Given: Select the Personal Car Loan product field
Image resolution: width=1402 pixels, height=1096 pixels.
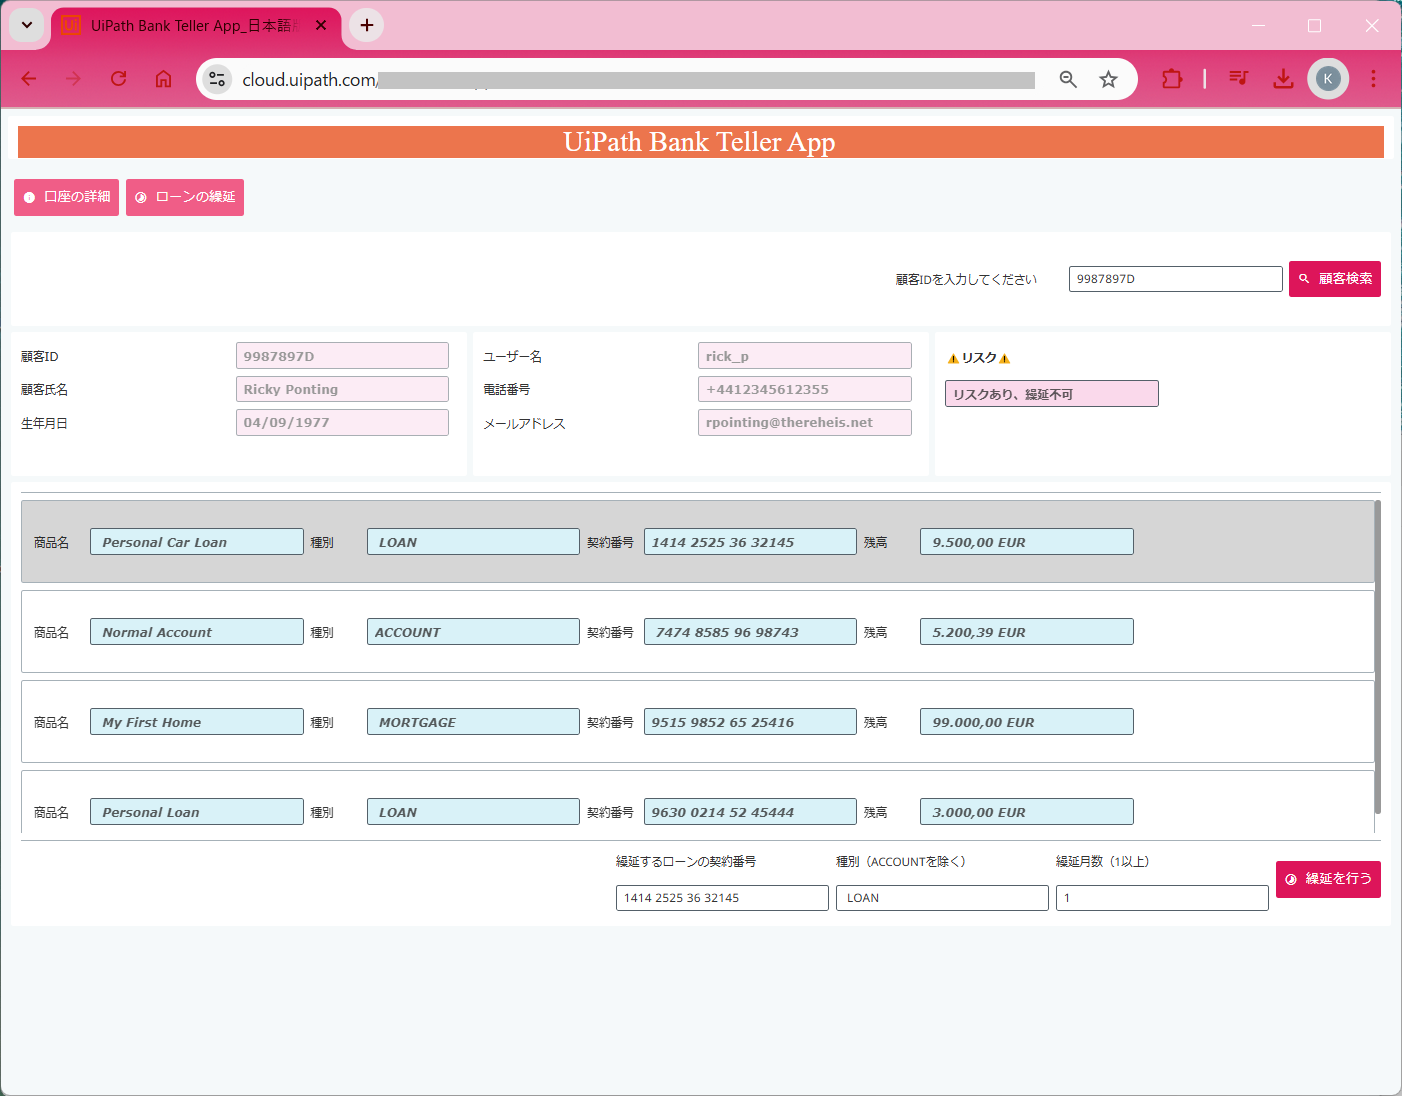Looking at the screenshot, I should [197, 542].
